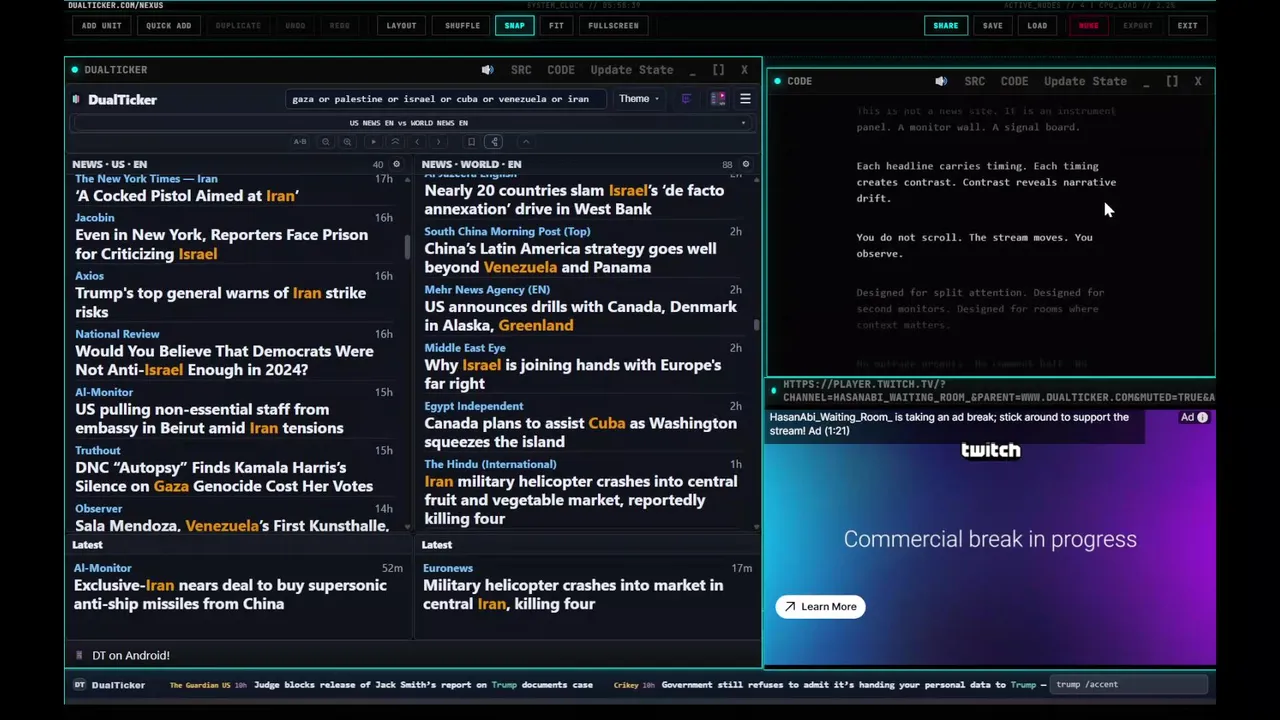Screen dimensions: 1280x720
Task: Open NEWS · WORLD · EN column settings gear
Action: [745, 164]
